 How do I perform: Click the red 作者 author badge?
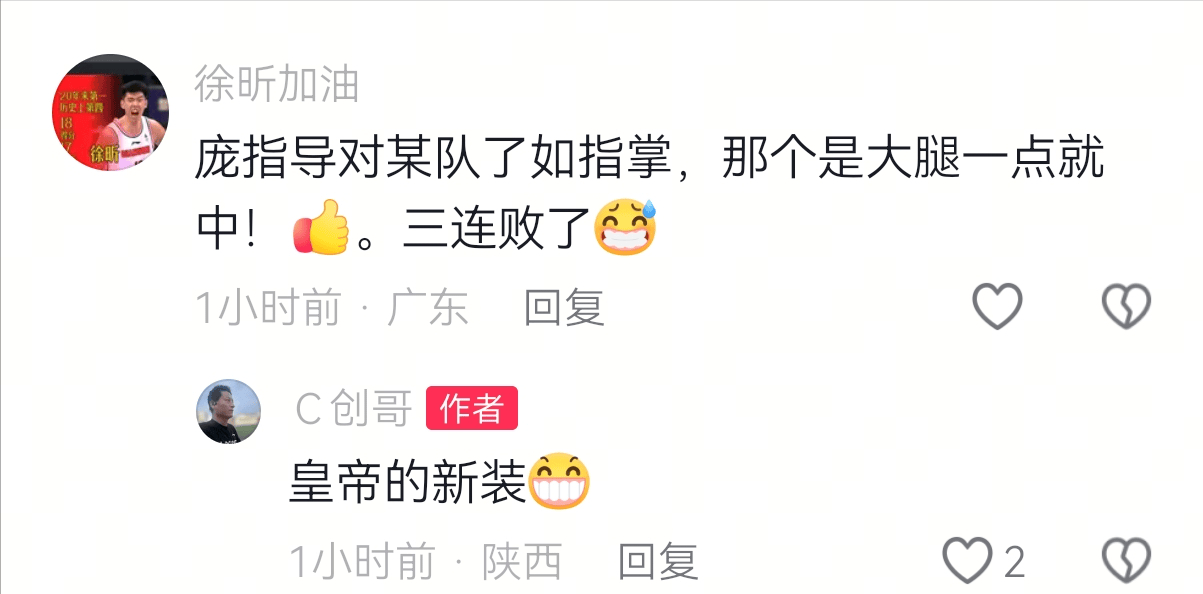472,408
